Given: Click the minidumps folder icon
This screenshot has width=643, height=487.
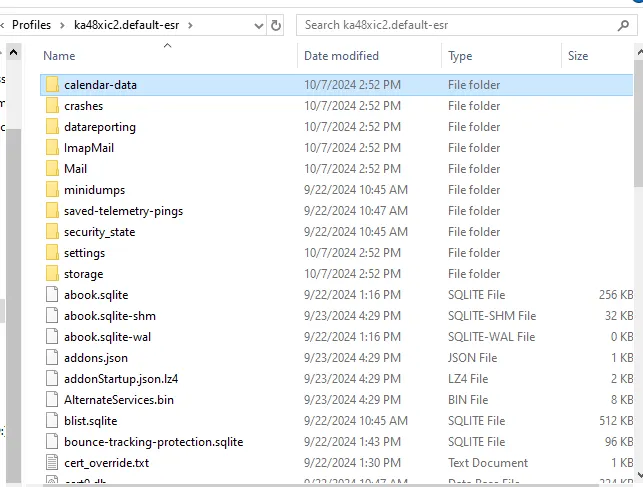Looking at the screenshot, I should [52, 190].
